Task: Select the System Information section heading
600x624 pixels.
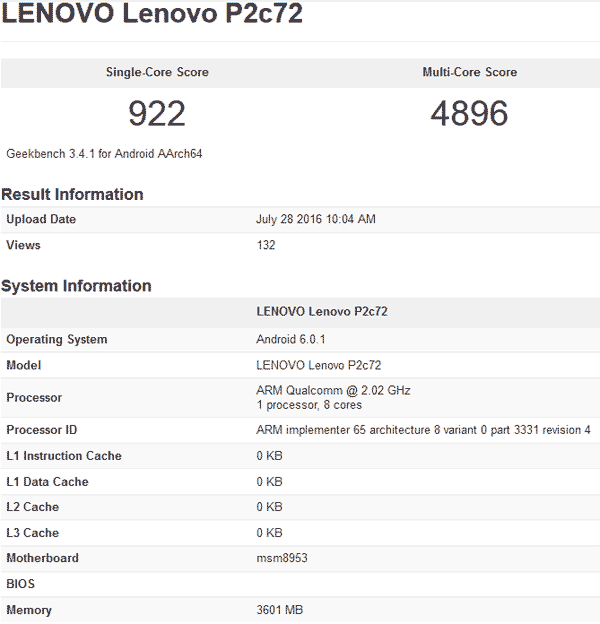Action: [76, 286]
